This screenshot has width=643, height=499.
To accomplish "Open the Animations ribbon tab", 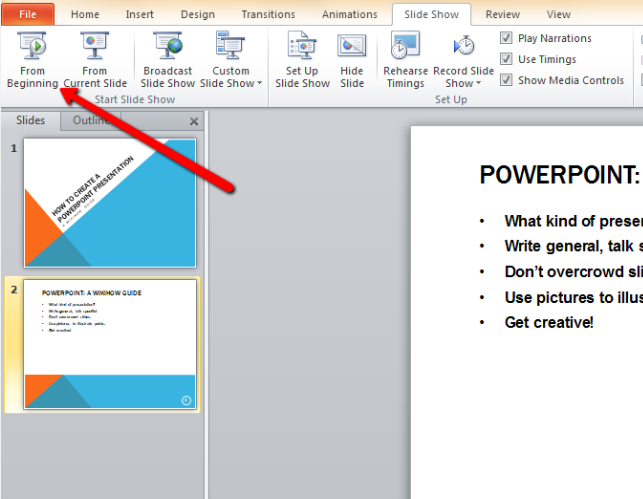I will [350, 15].
